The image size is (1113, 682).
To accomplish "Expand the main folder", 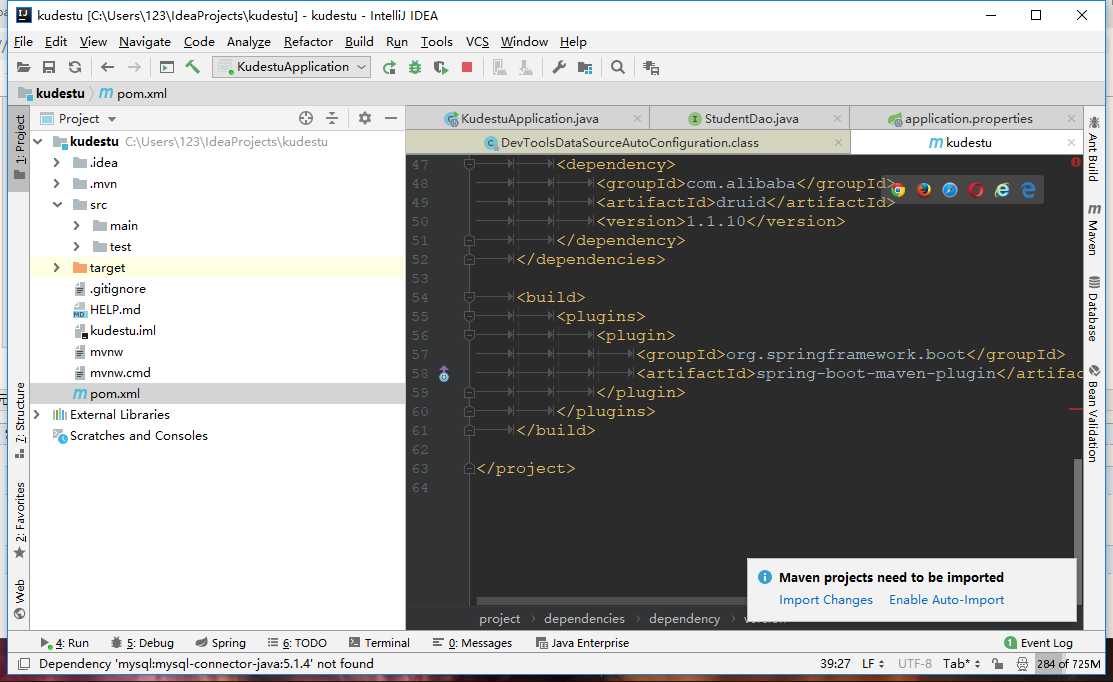I will [x=77, y=226].
